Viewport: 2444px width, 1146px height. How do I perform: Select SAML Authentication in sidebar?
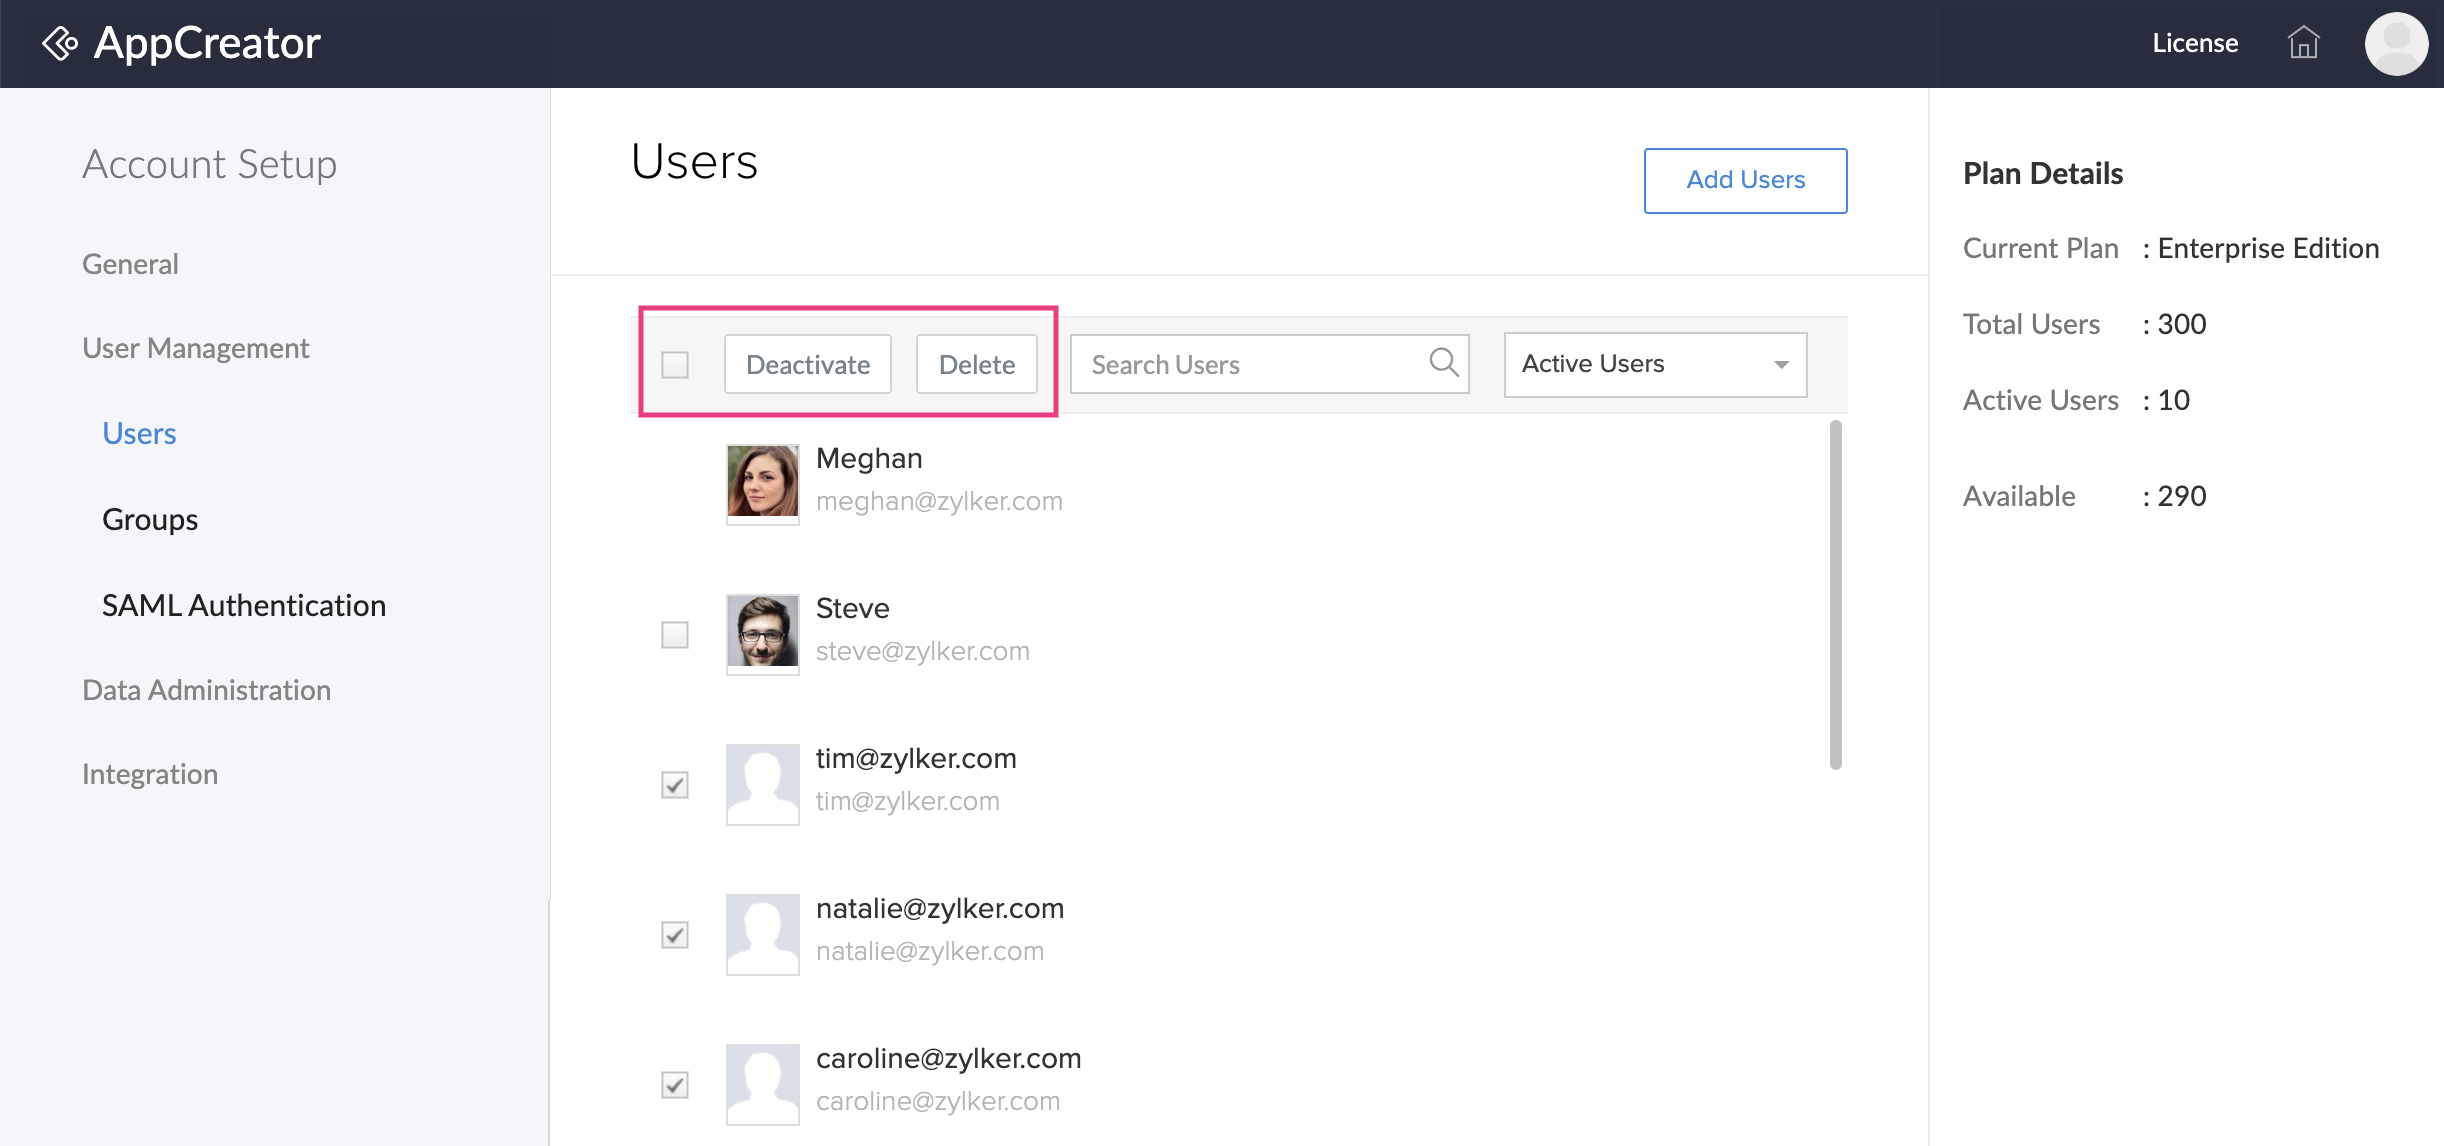pos(244,605)
